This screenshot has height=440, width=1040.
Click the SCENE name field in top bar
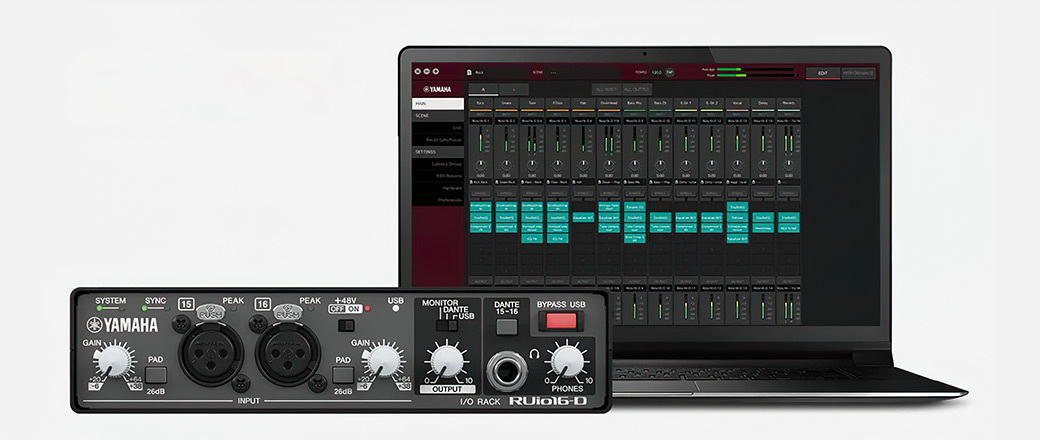[x=584, y=72]
